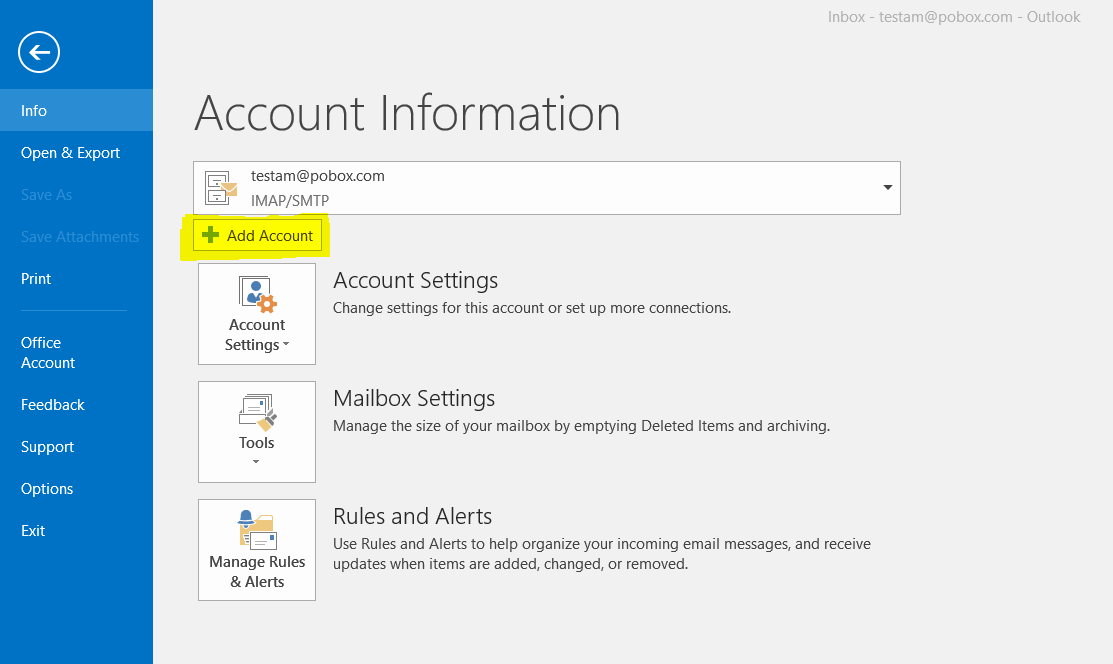1113x664 pixels.
Task: Click the Mailbox Tools cleanup icon
Action: tap(257, 413)
